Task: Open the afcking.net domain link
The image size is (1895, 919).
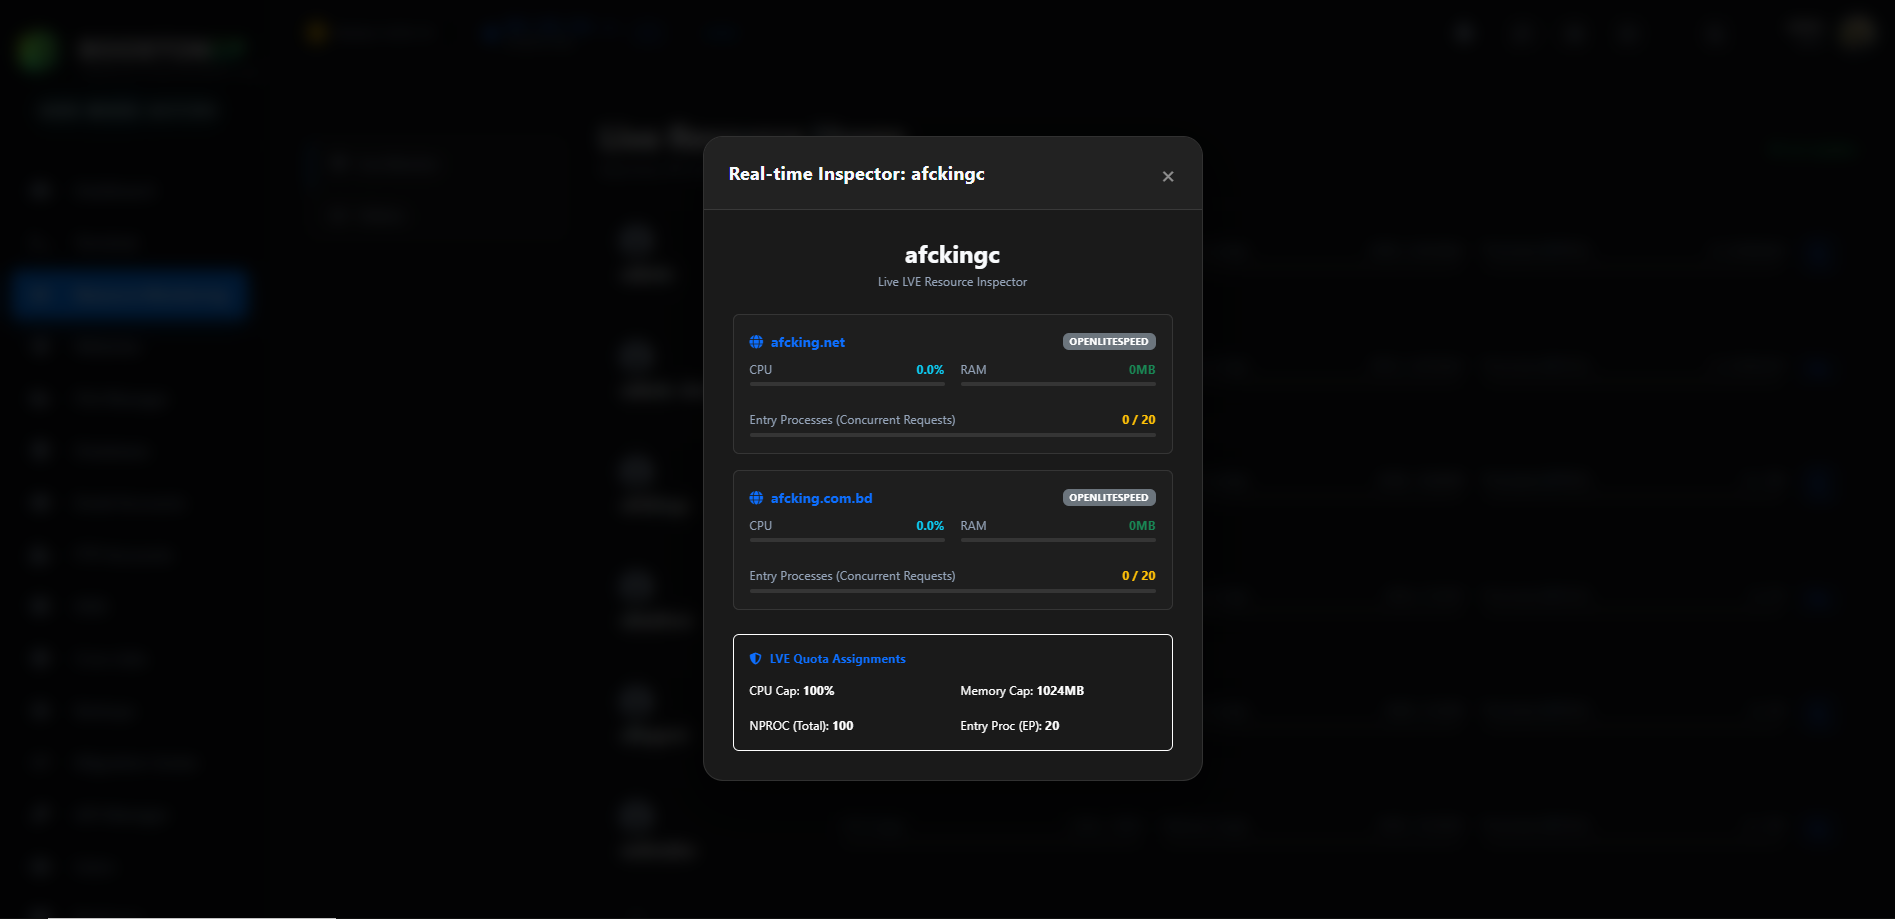Action: [806, 341]
